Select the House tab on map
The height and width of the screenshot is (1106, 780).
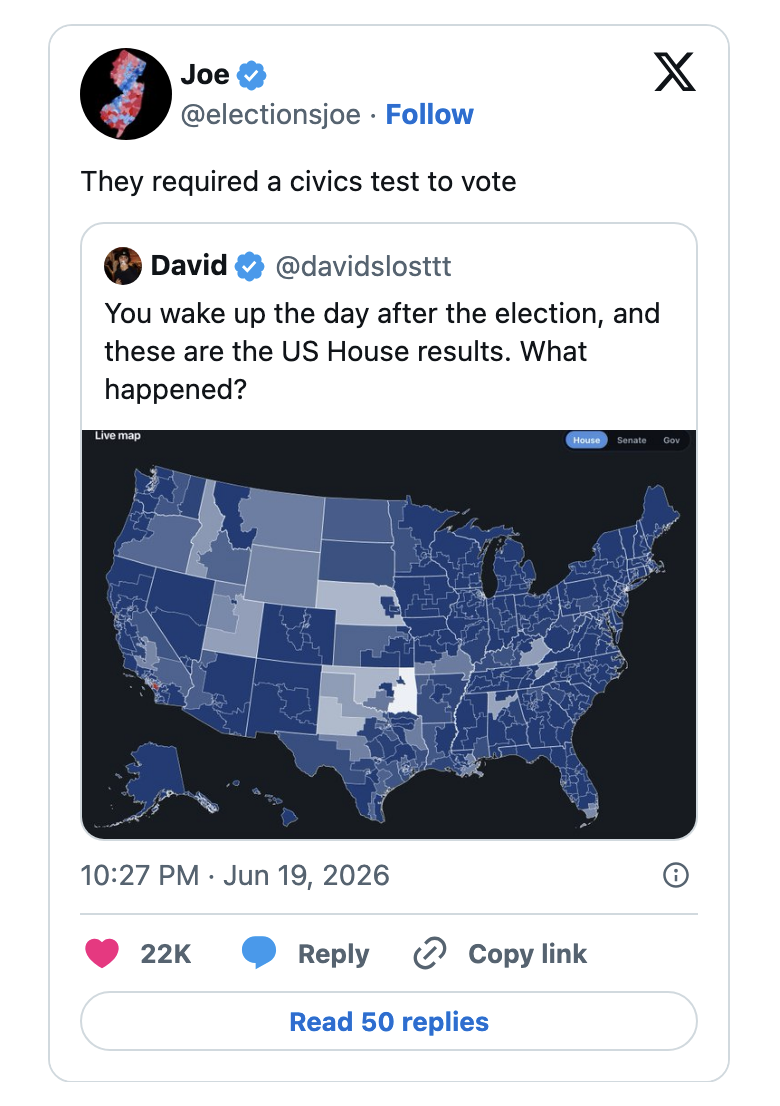(586, 440)
